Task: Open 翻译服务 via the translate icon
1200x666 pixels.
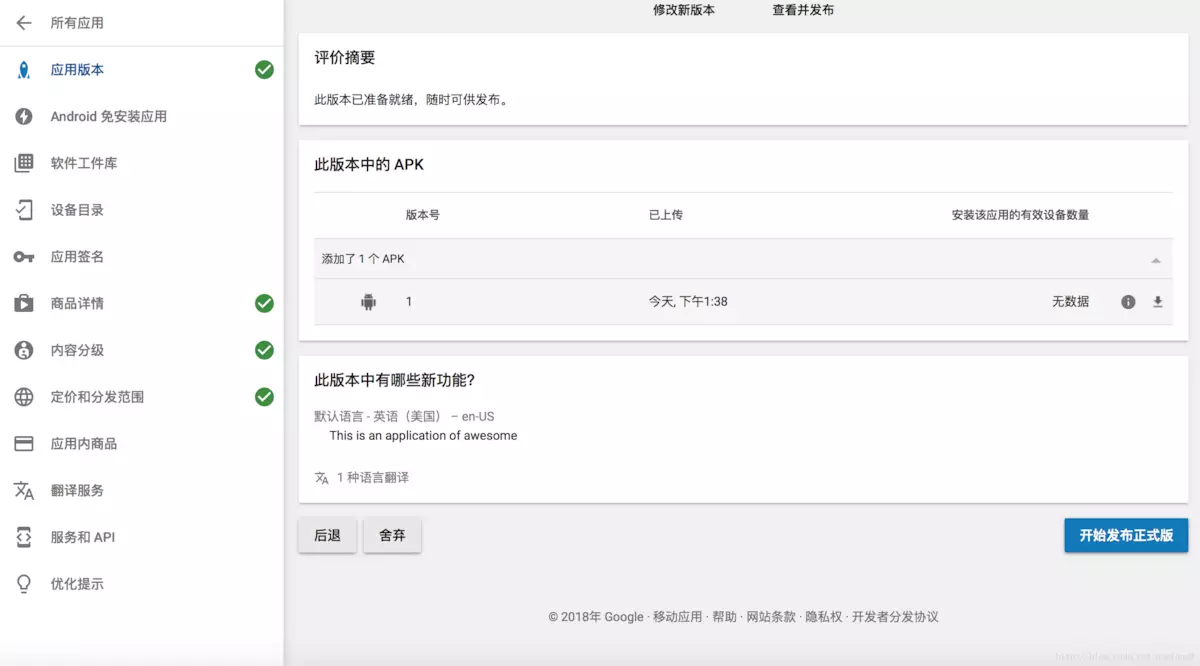Action: click(x=24, y=490)
